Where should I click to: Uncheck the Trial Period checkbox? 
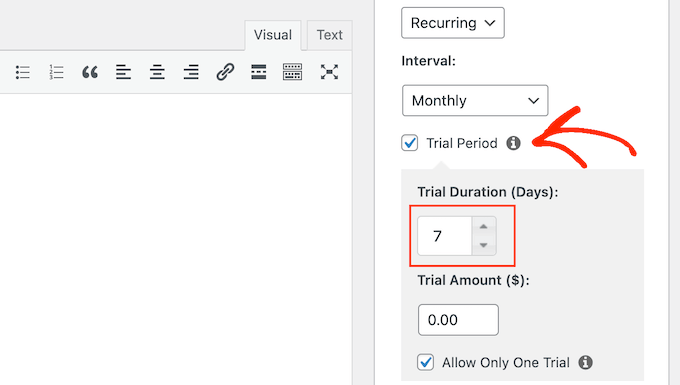tap(409, 143)
